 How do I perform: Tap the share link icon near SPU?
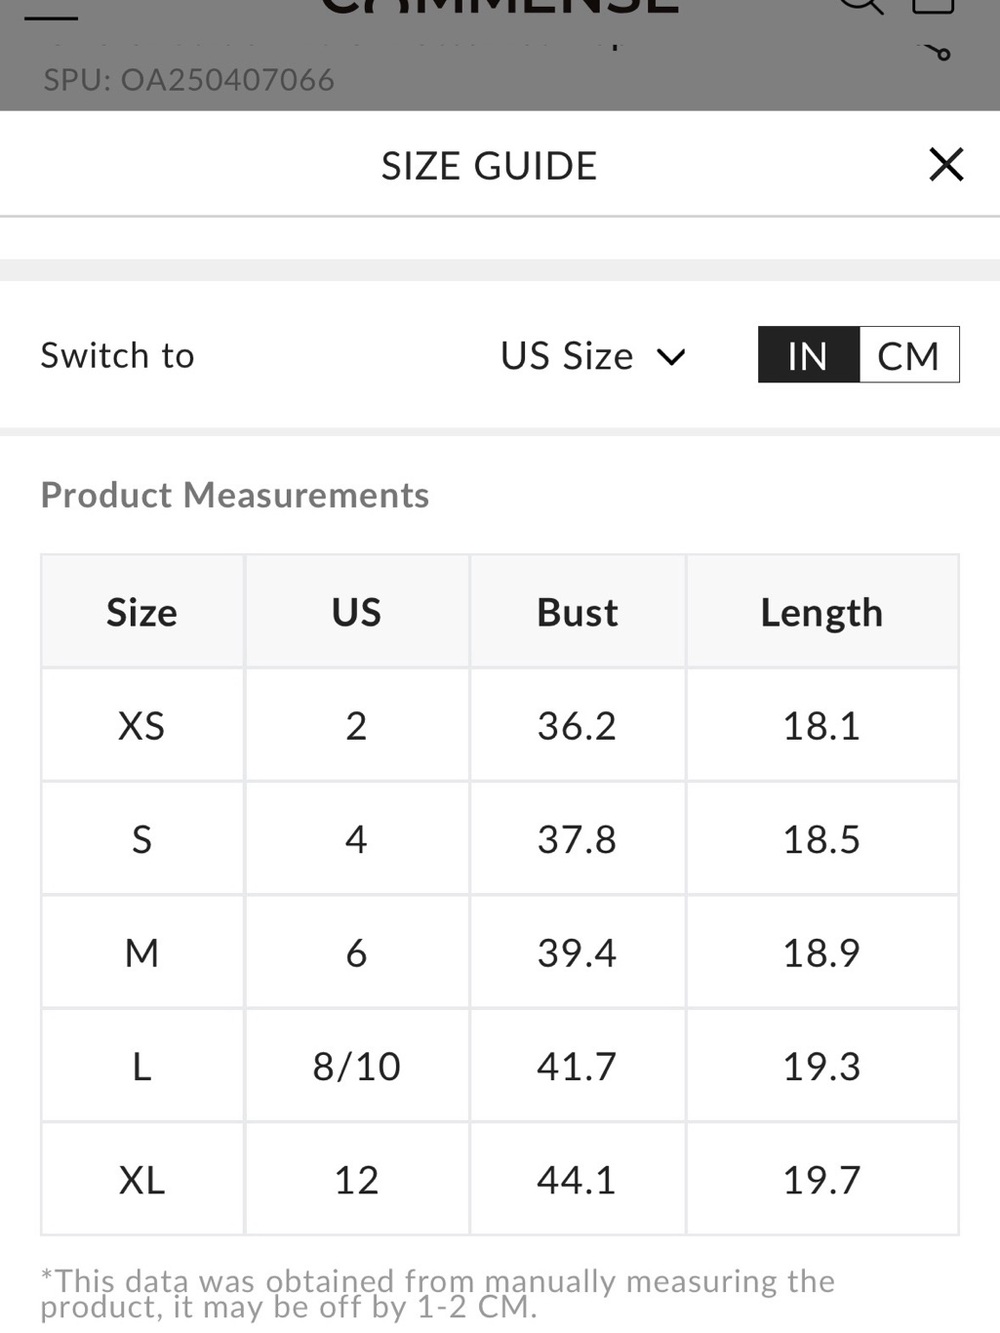pyautogui.click(x=937, y=52)
